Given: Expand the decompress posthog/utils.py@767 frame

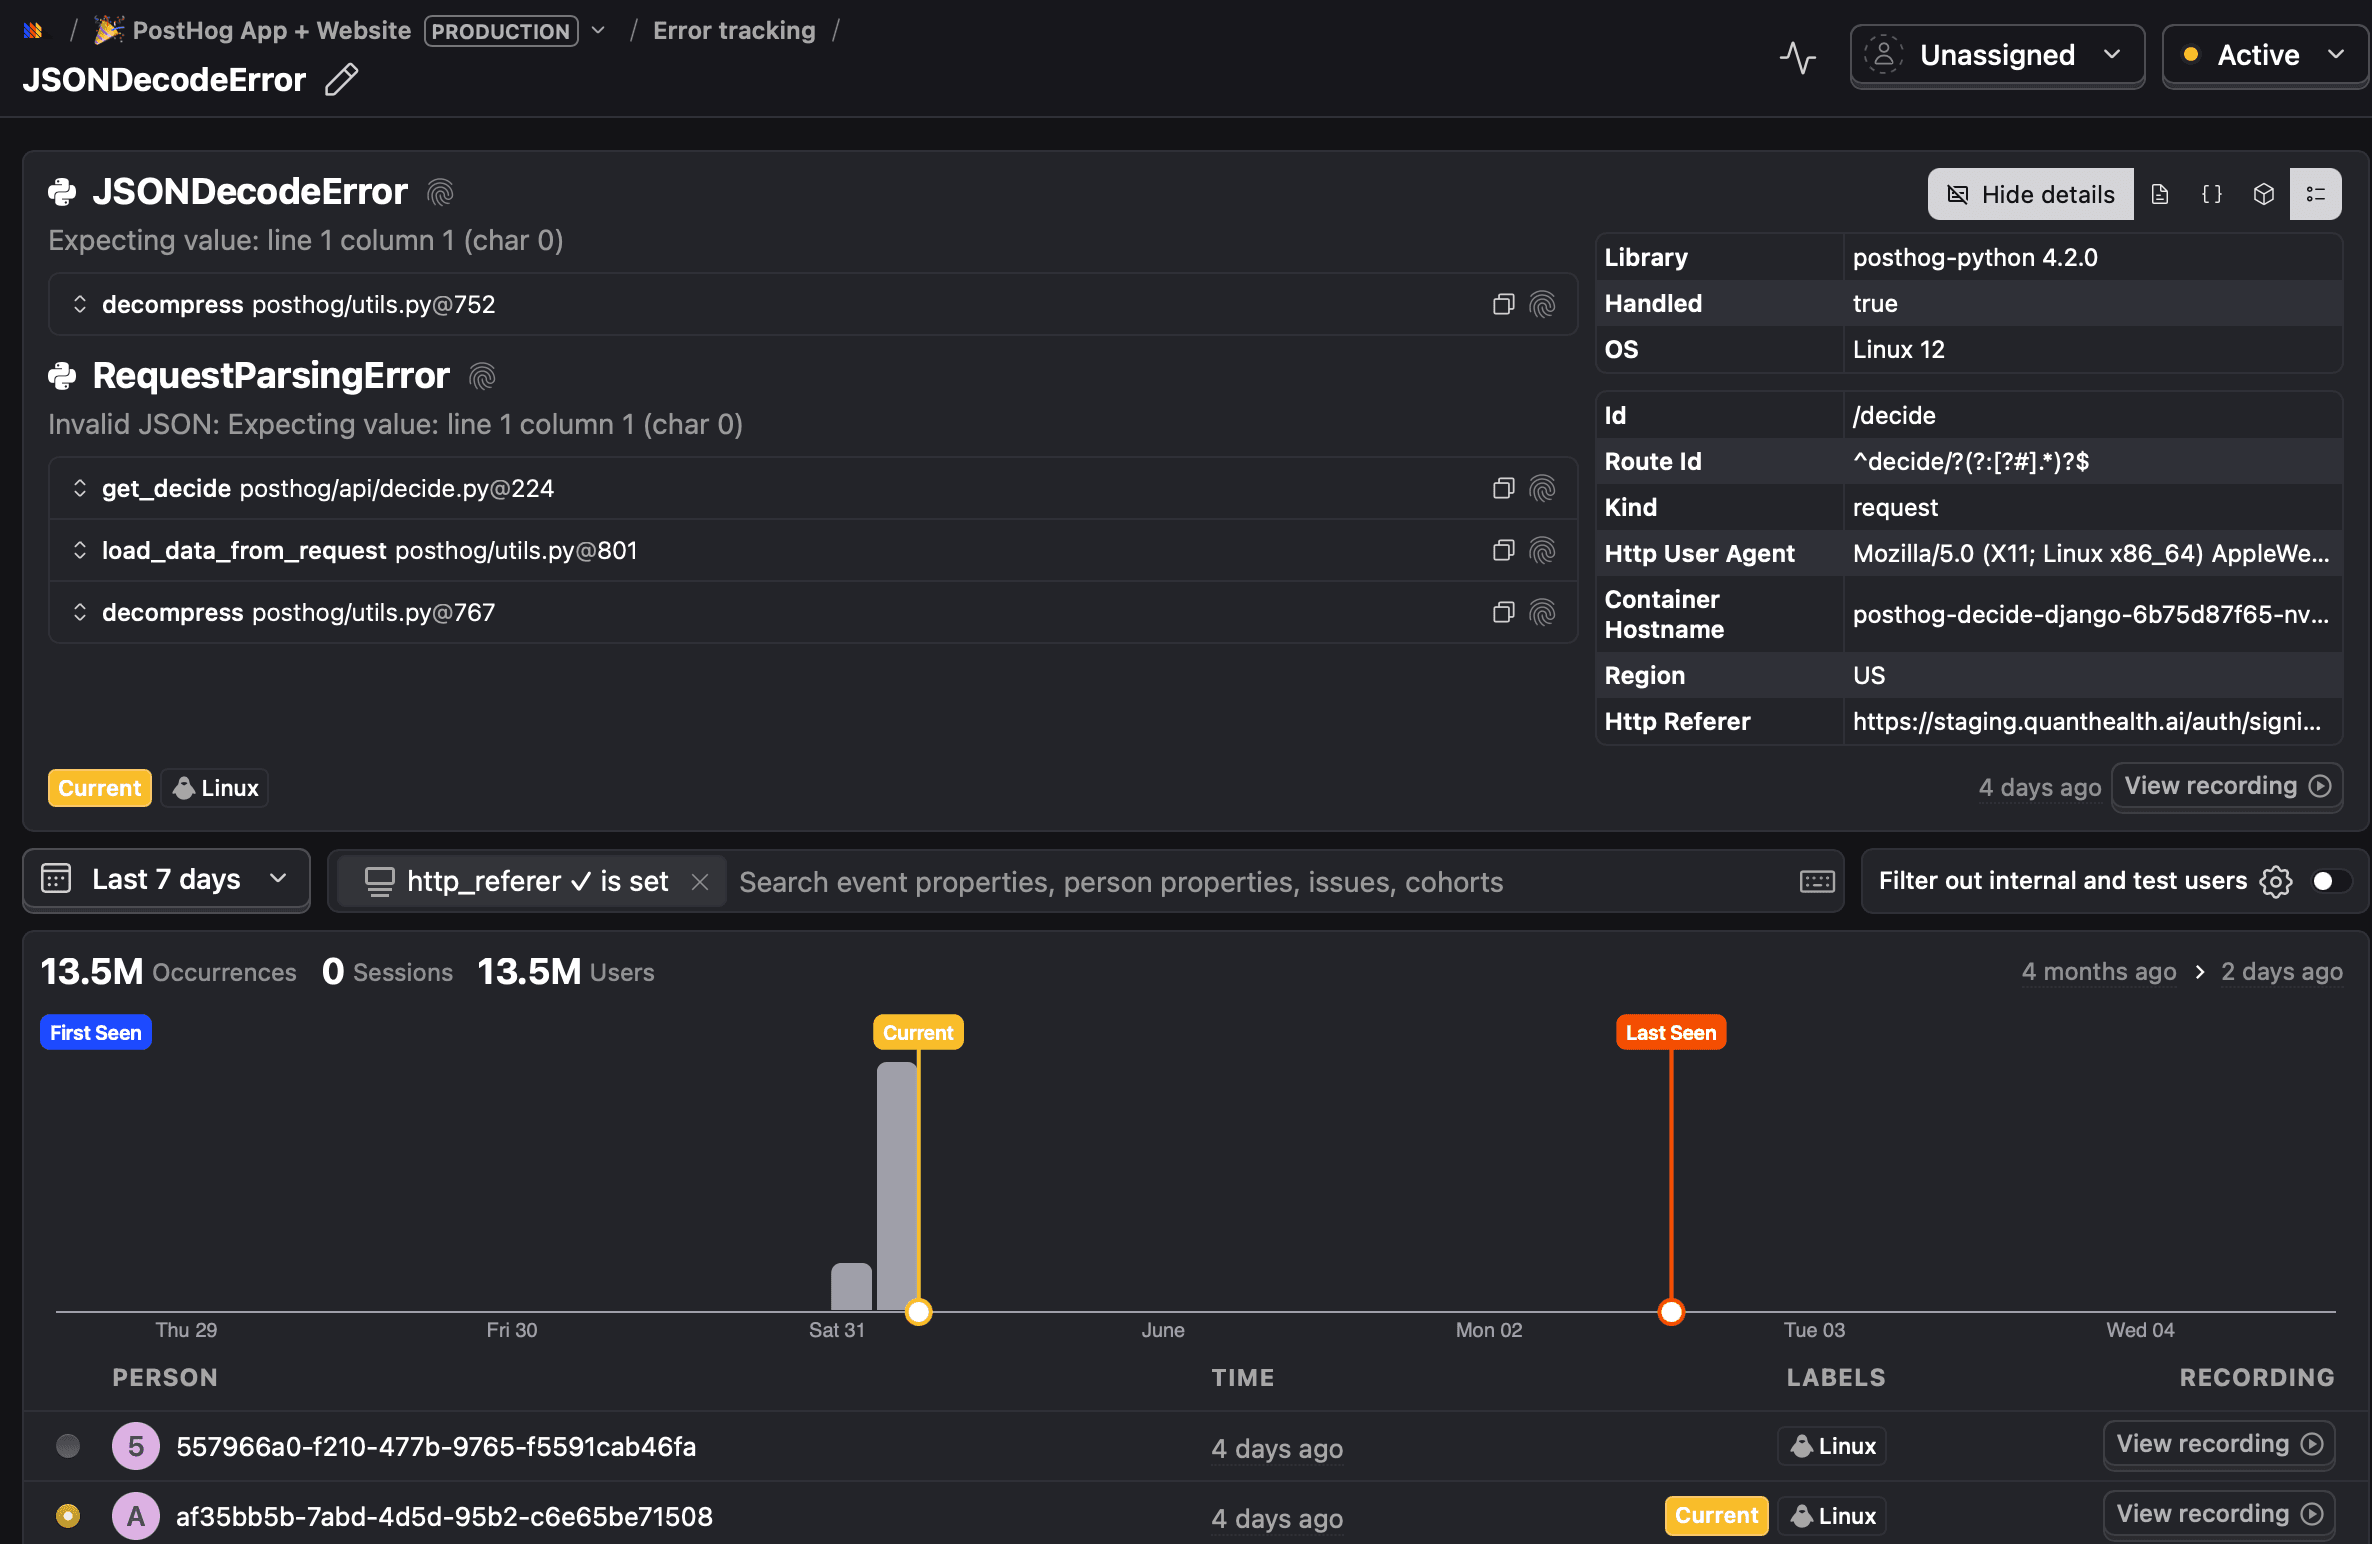Looking at the screenshot, I should tap(80, 612).
